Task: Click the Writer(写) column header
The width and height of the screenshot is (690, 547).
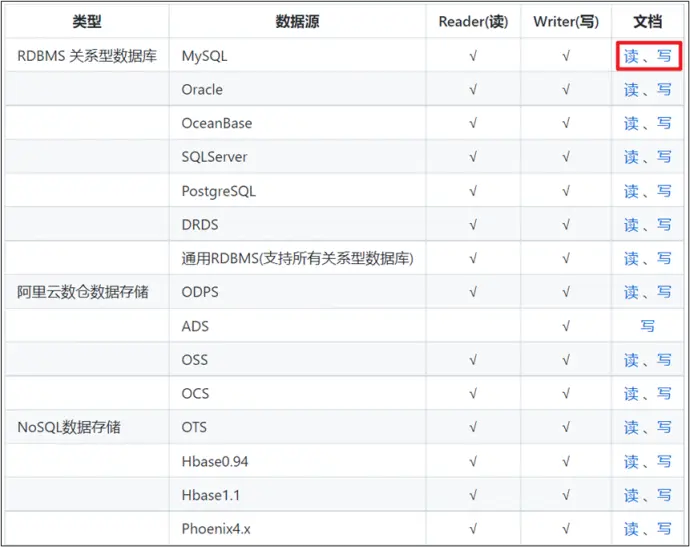Action: pos(566,22)
